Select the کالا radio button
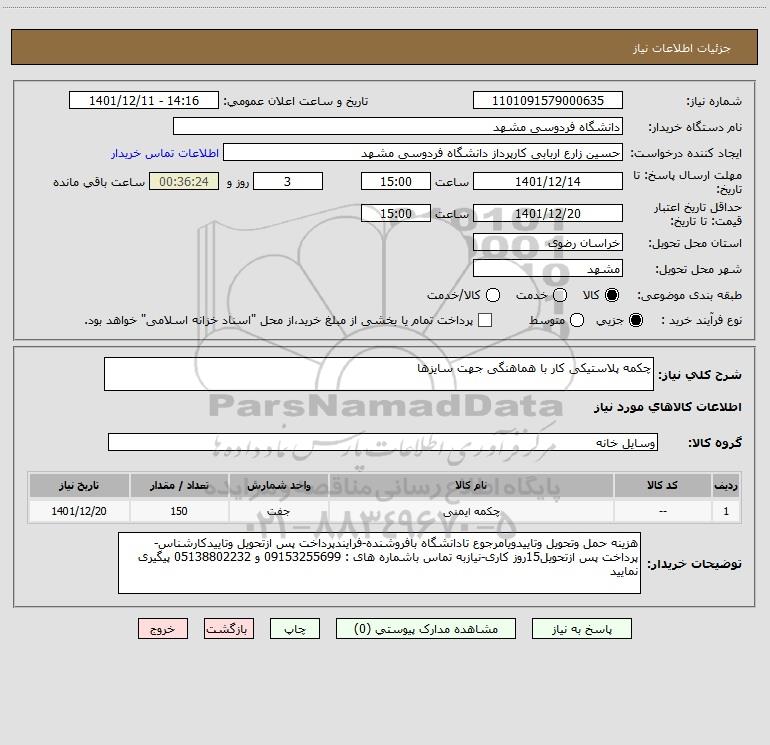The height and width of the screenshot is (745, 770). [x=612, y=295]
